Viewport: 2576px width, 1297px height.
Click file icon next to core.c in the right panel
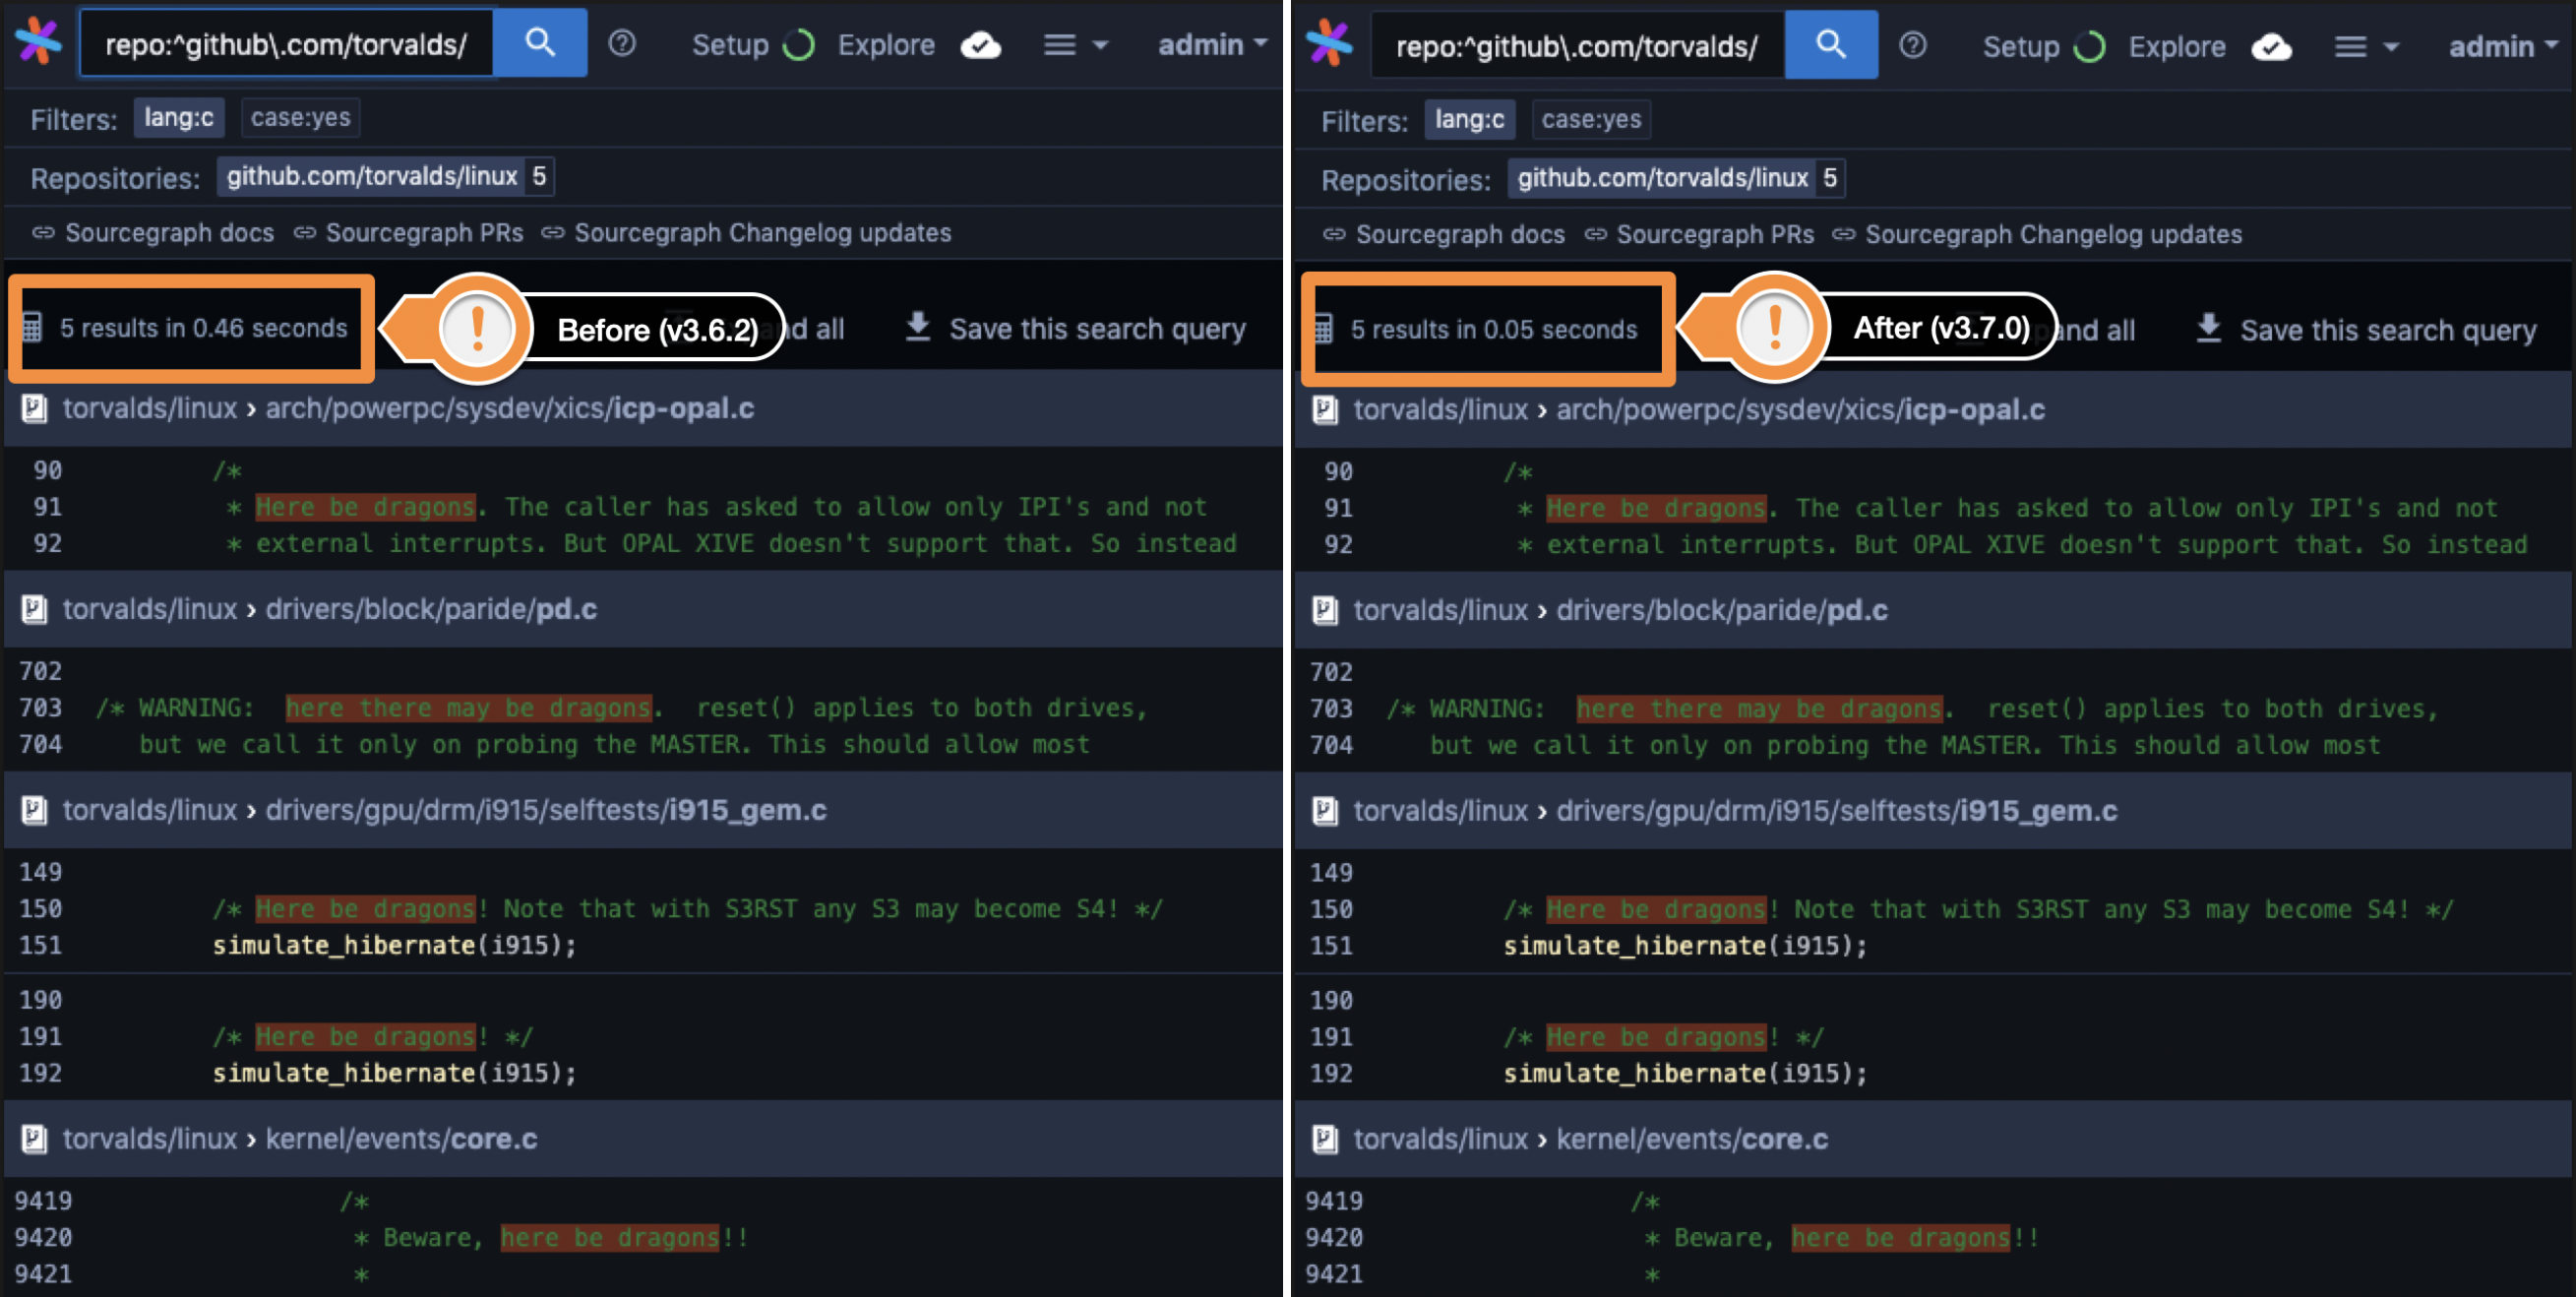coord(1326,1140)
